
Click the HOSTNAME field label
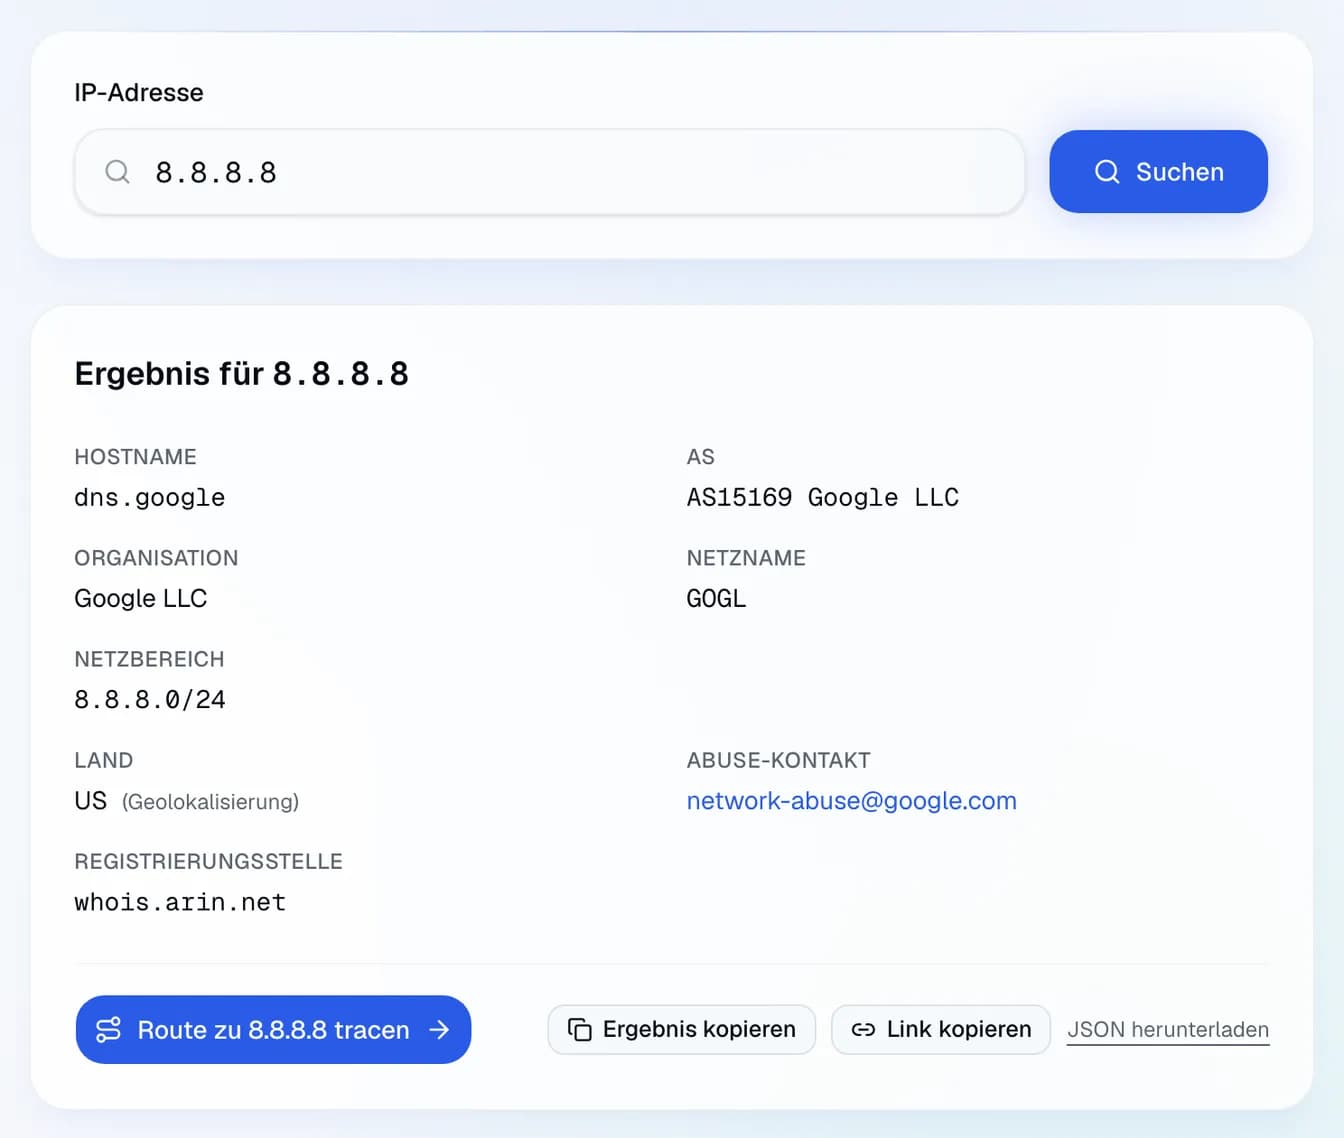pos(136,457)
